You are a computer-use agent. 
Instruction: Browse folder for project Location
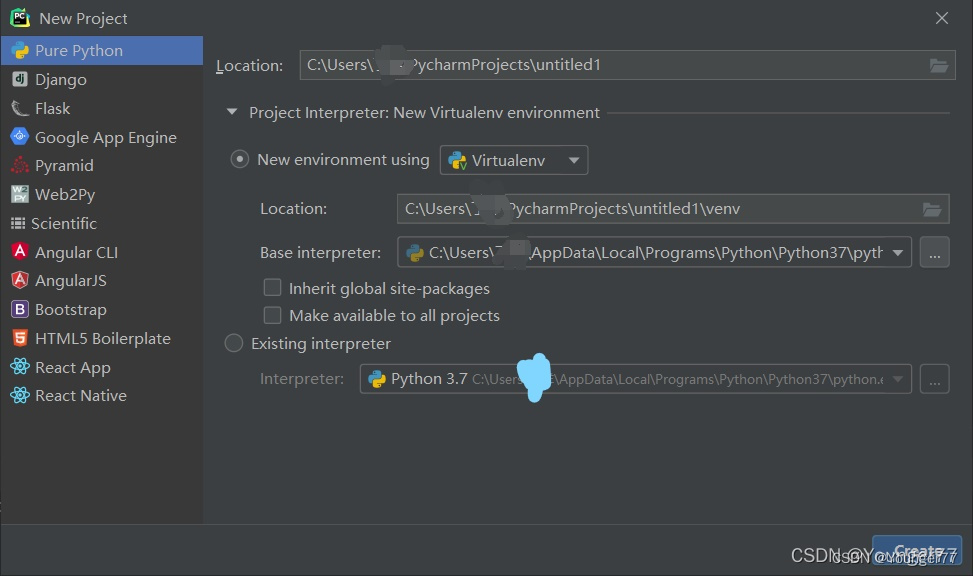coord(938,65)
